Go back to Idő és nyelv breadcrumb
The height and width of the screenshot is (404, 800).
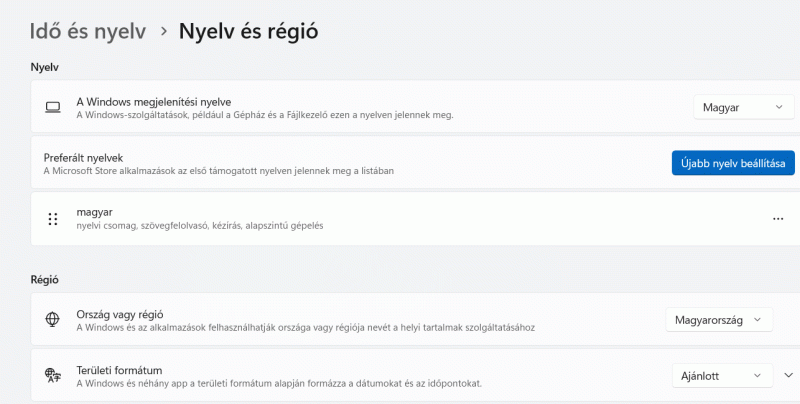[86, 31]
